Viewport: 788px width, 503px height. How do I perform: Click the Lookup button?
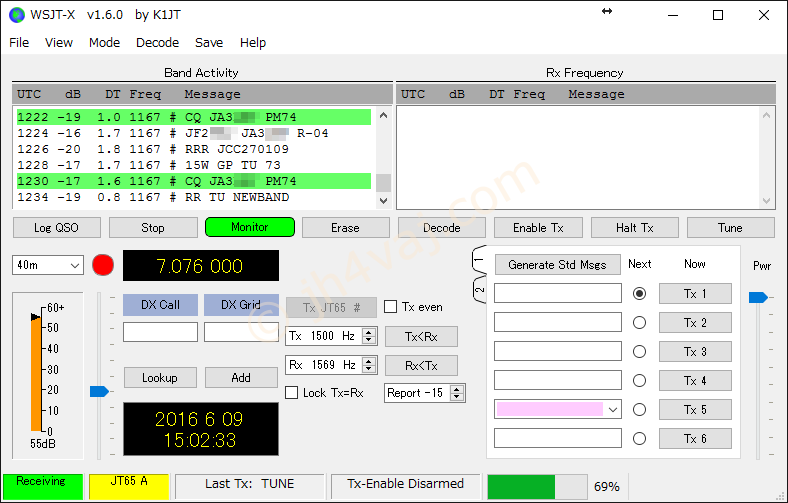pyautogui.click(x=160, y=377)
